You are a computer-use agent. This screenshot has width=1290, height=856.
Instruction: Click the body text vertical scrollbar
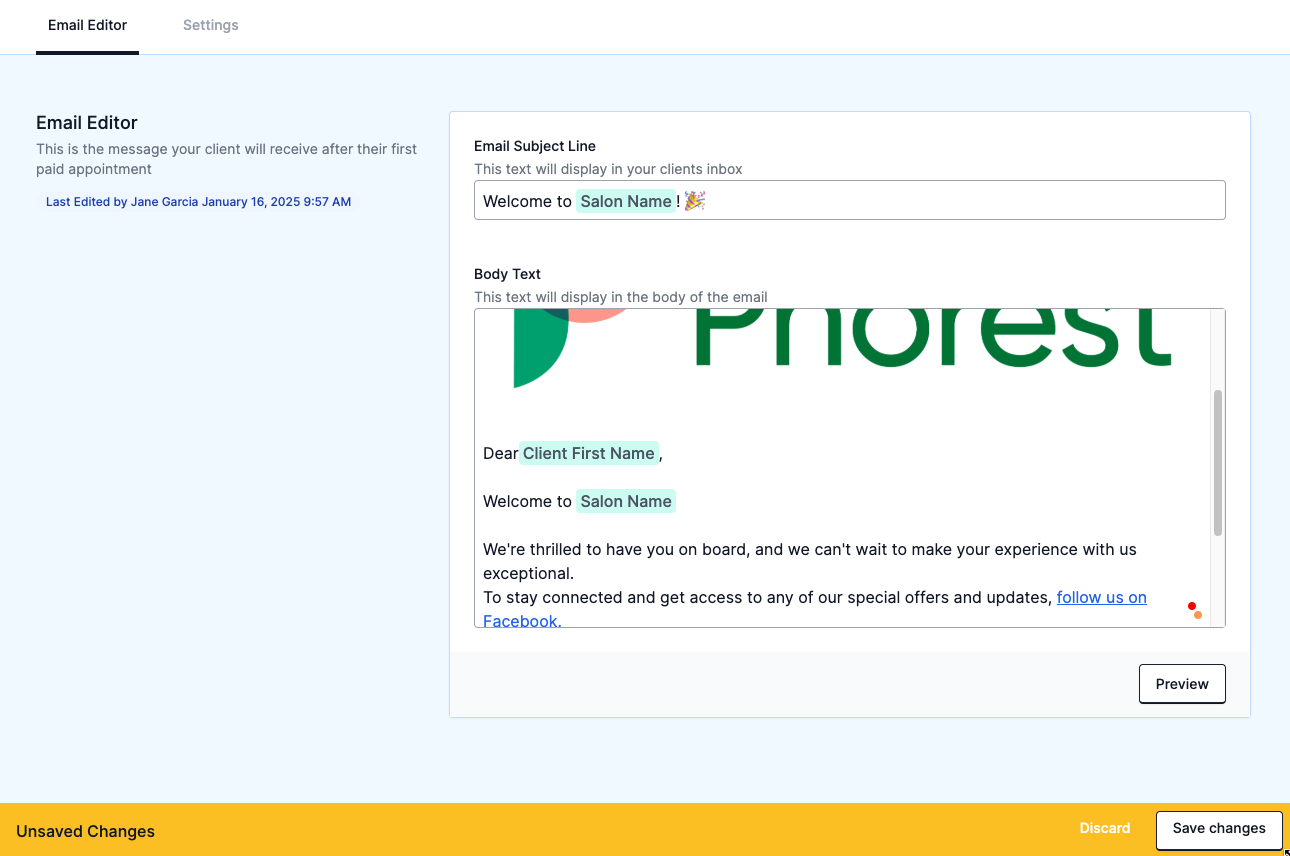[1217, 463]
